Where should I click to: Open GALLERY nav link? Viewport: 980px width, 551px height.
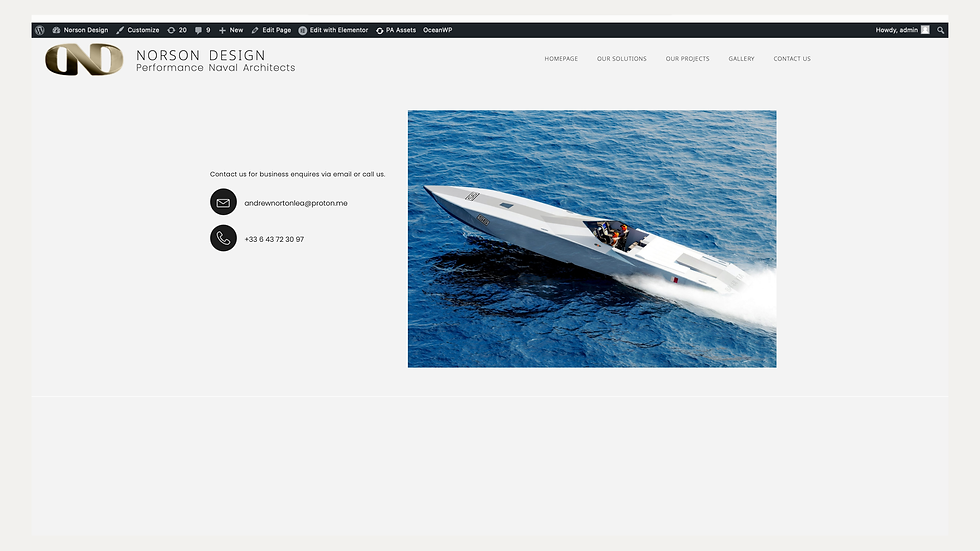coord(741,59)
